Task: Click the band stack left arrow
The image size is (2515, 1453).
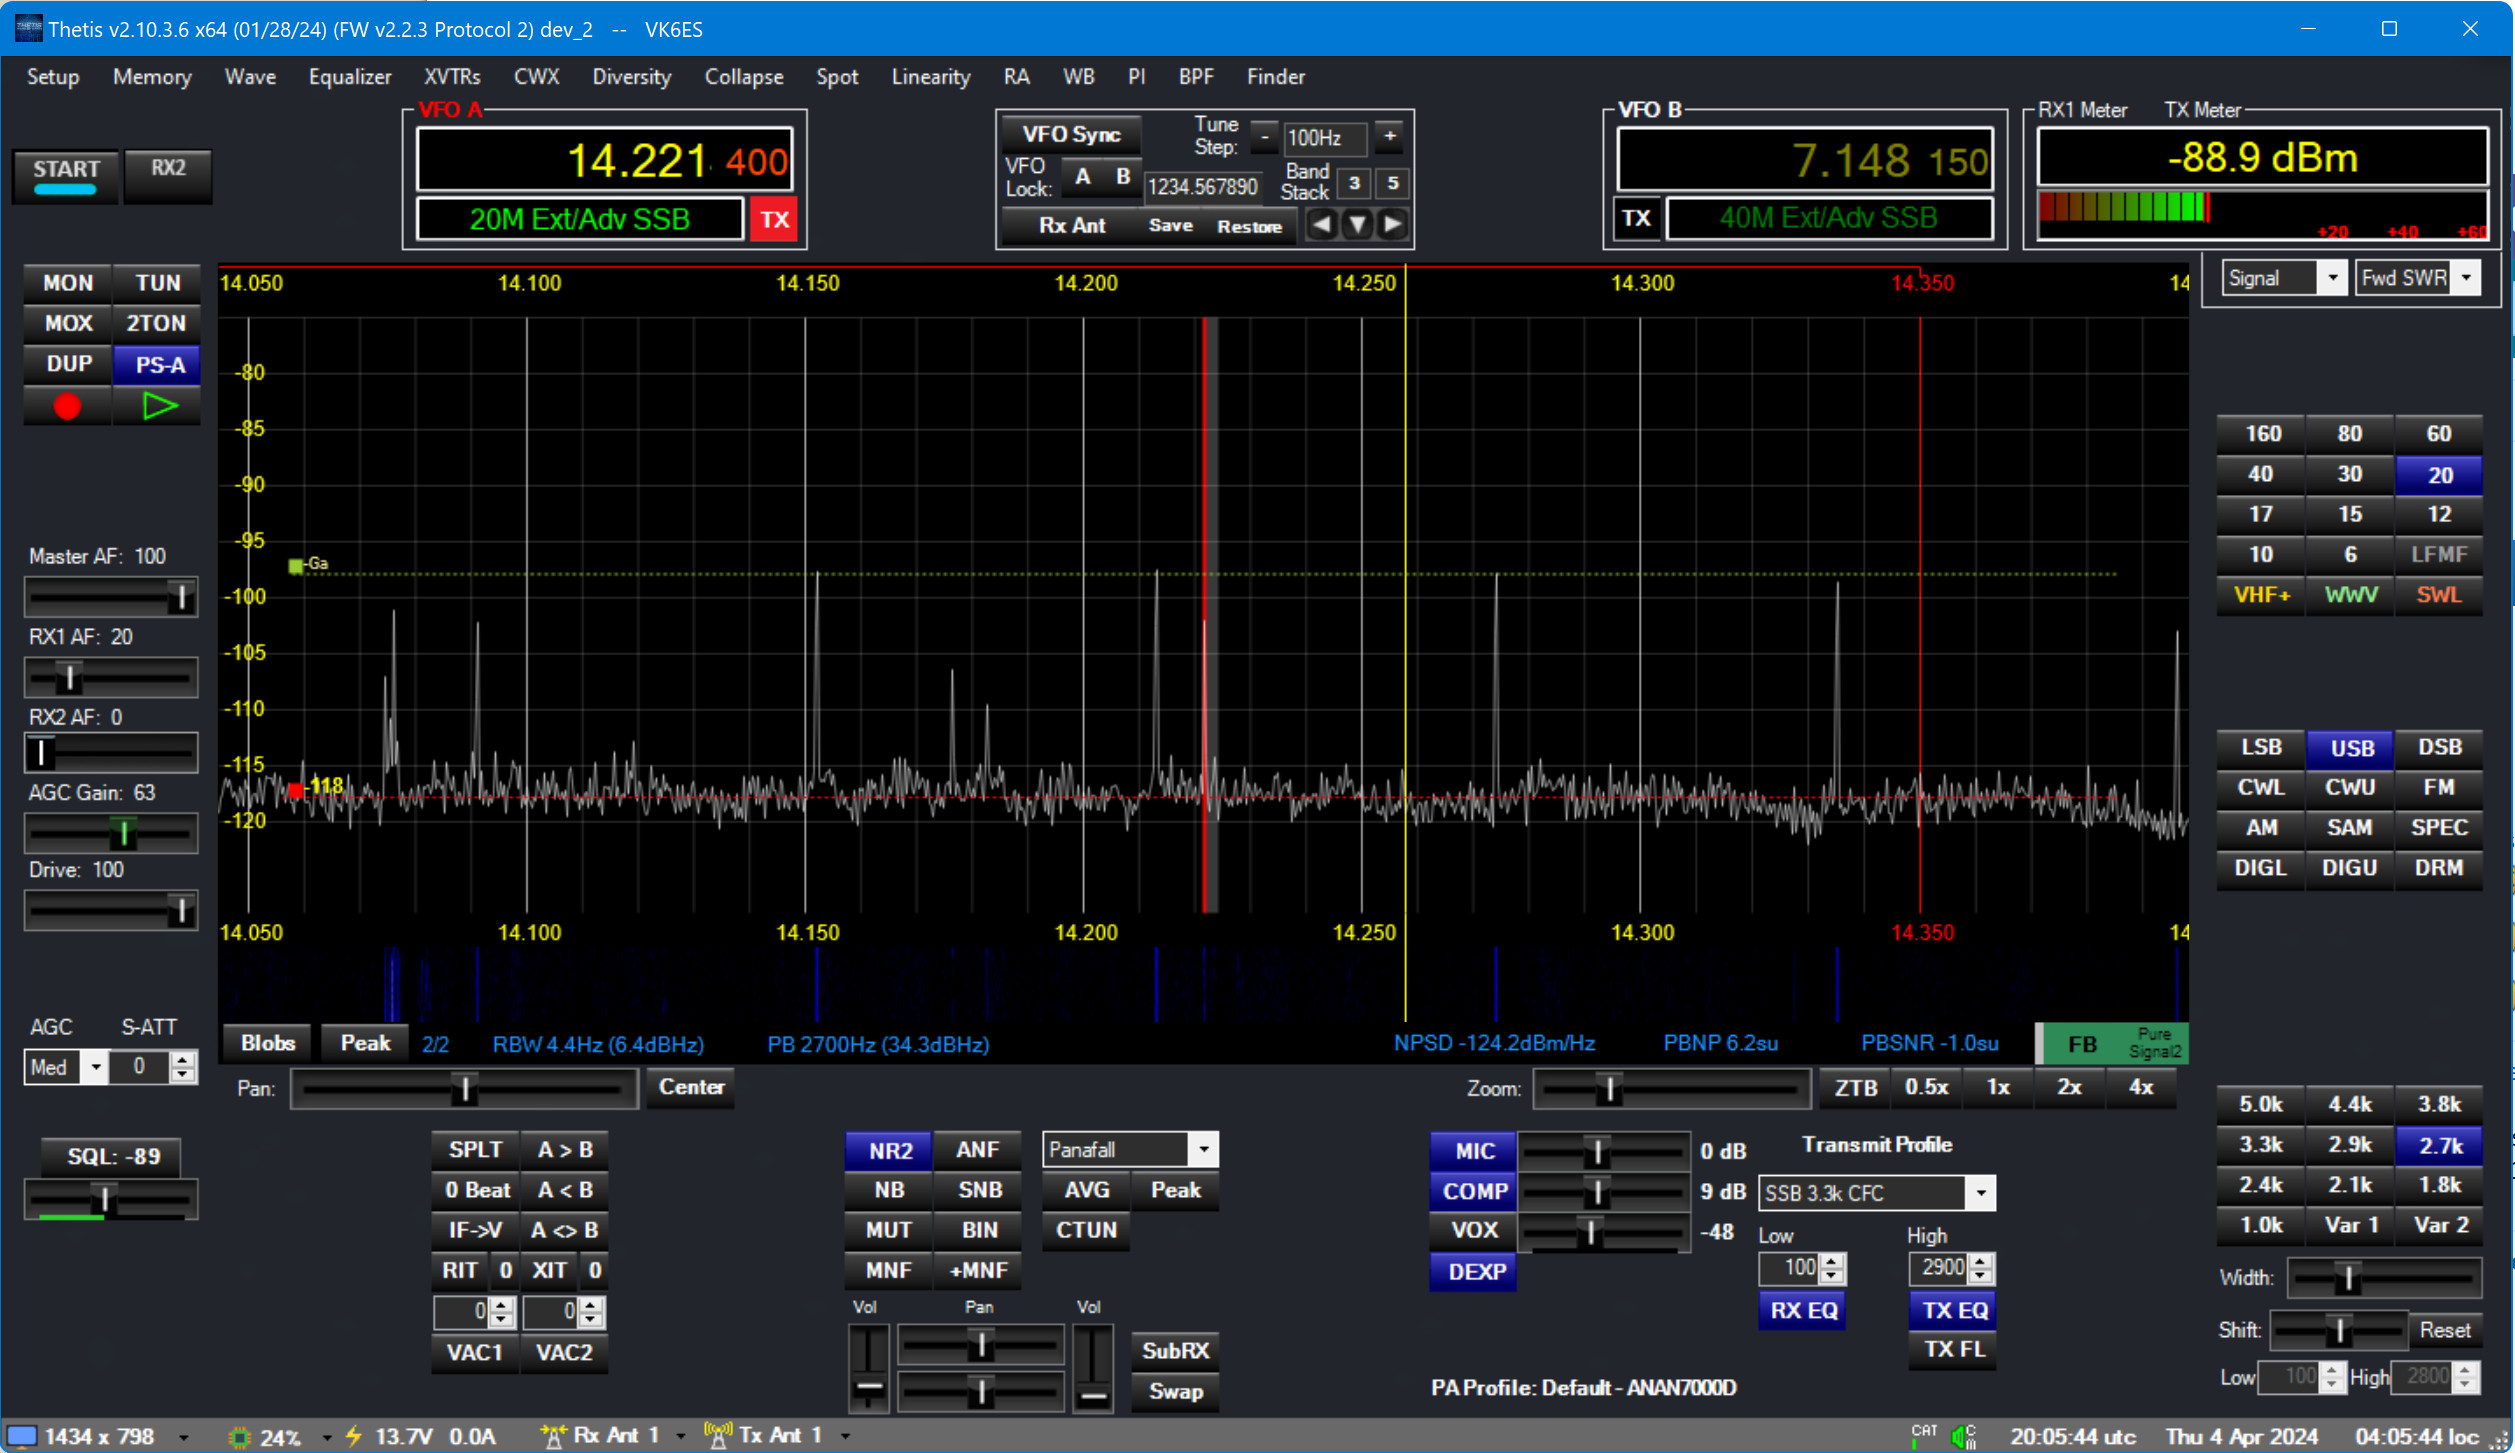Action: 1321,224
